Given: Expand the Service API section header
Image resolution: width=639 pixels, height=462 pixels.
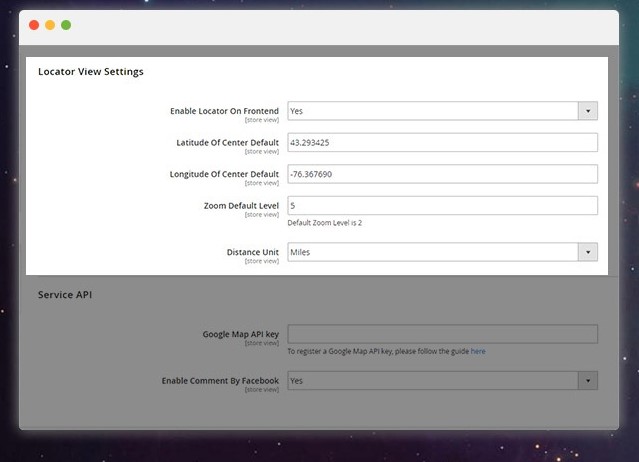Looking at the screenshot, I should (x=65, y=295).
